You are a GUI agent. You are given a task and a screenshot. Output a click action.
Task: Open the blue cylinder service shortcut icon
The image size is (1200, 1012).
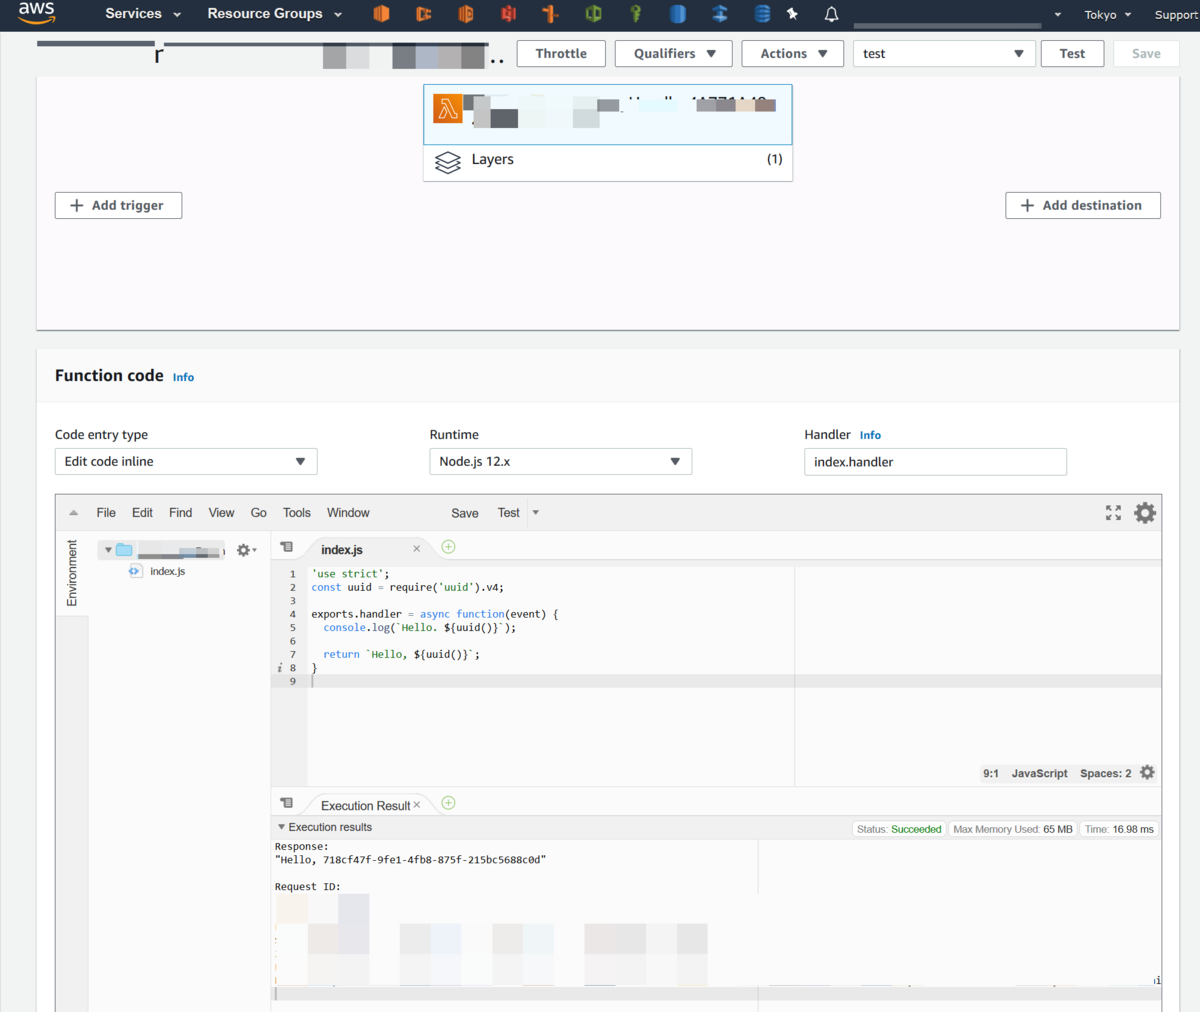(678, 14)
